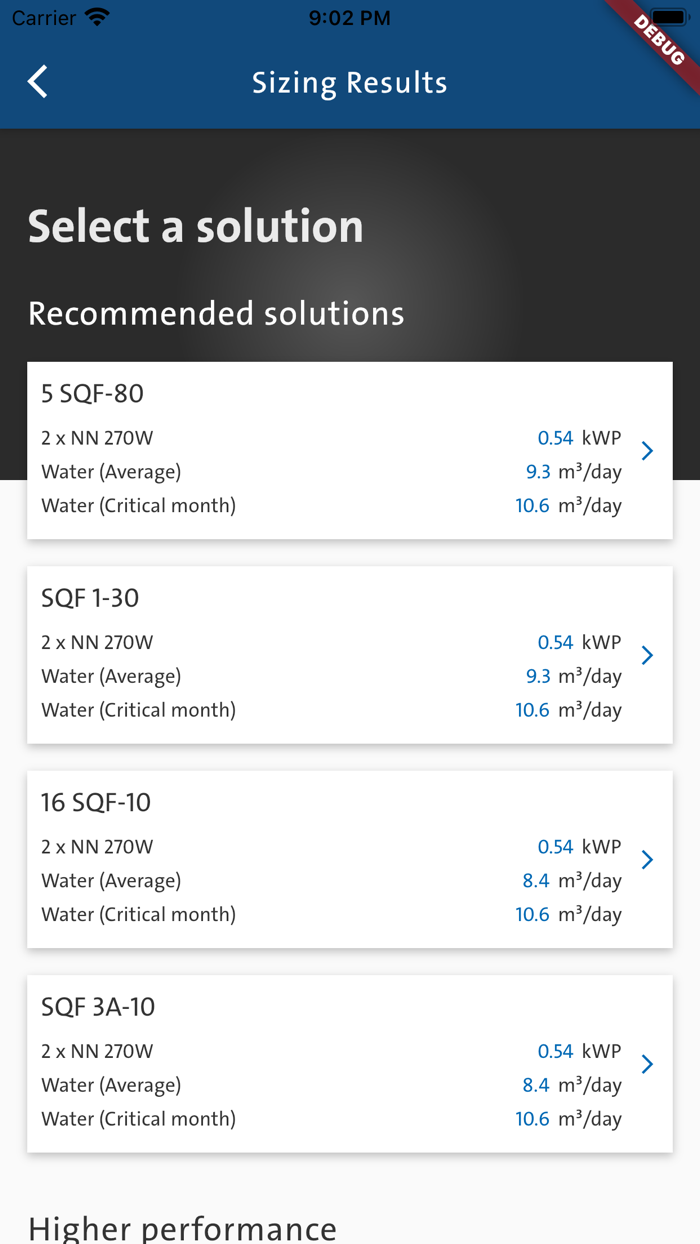The height and width of the screenshot is (1244, 700).
Task: Open the Higher performance section
Action: click(182, 1227)
